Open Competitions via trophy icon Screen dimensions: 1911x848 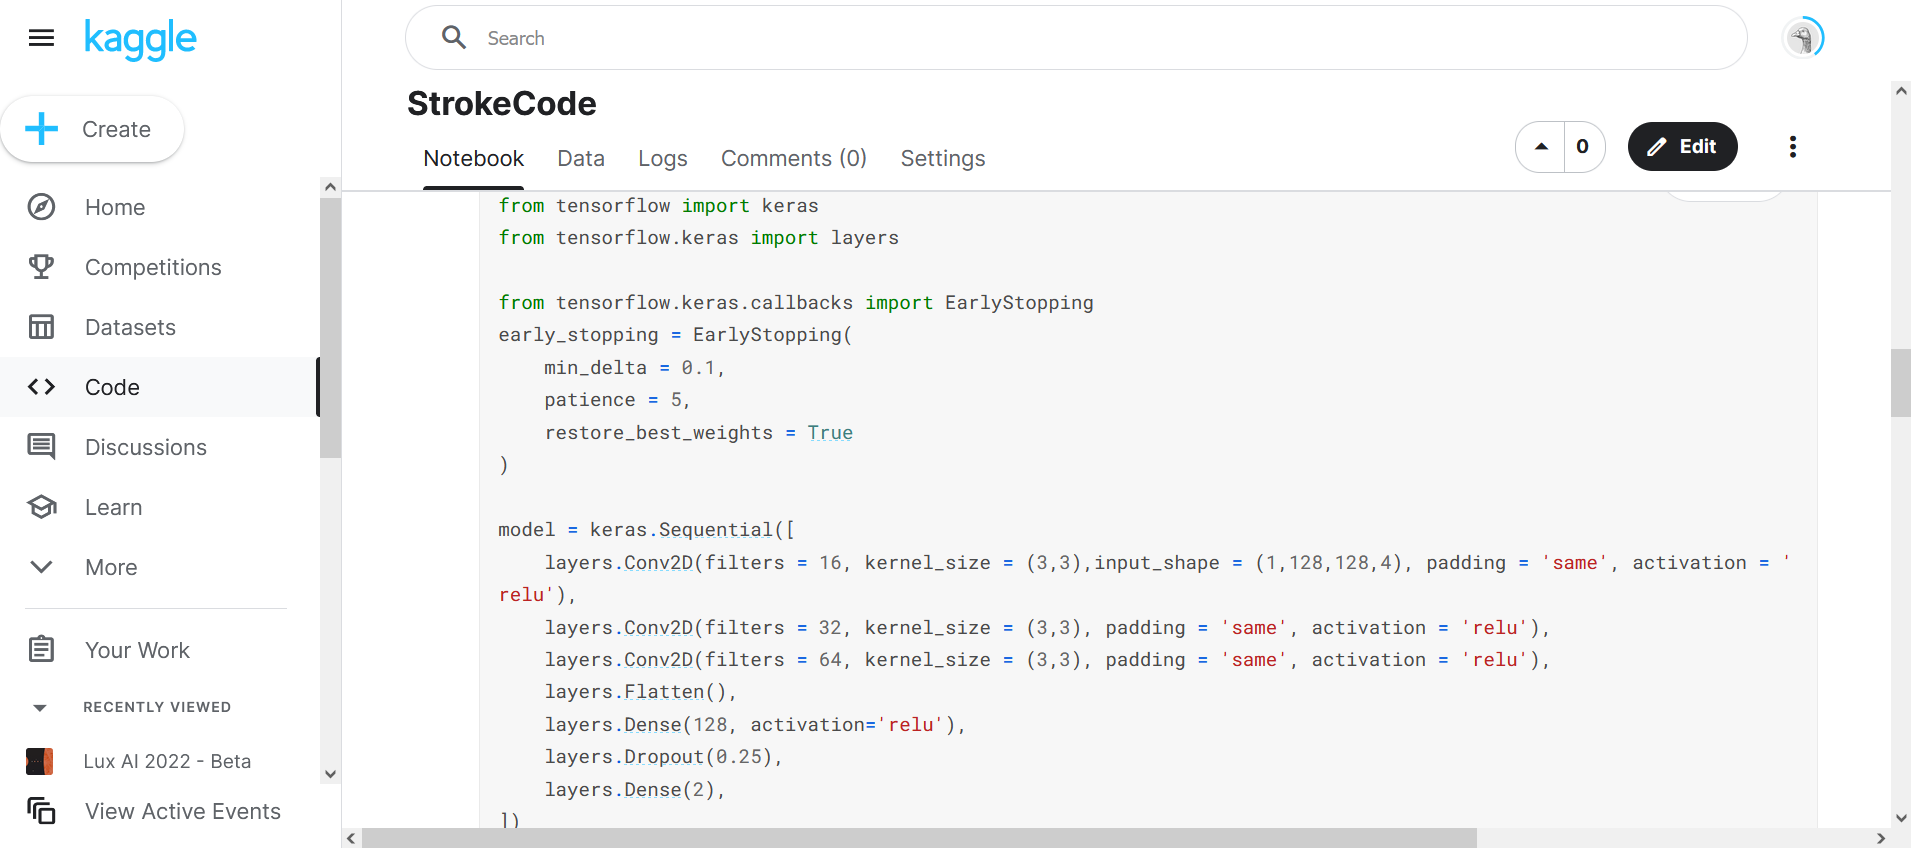(x=41, y=267)
